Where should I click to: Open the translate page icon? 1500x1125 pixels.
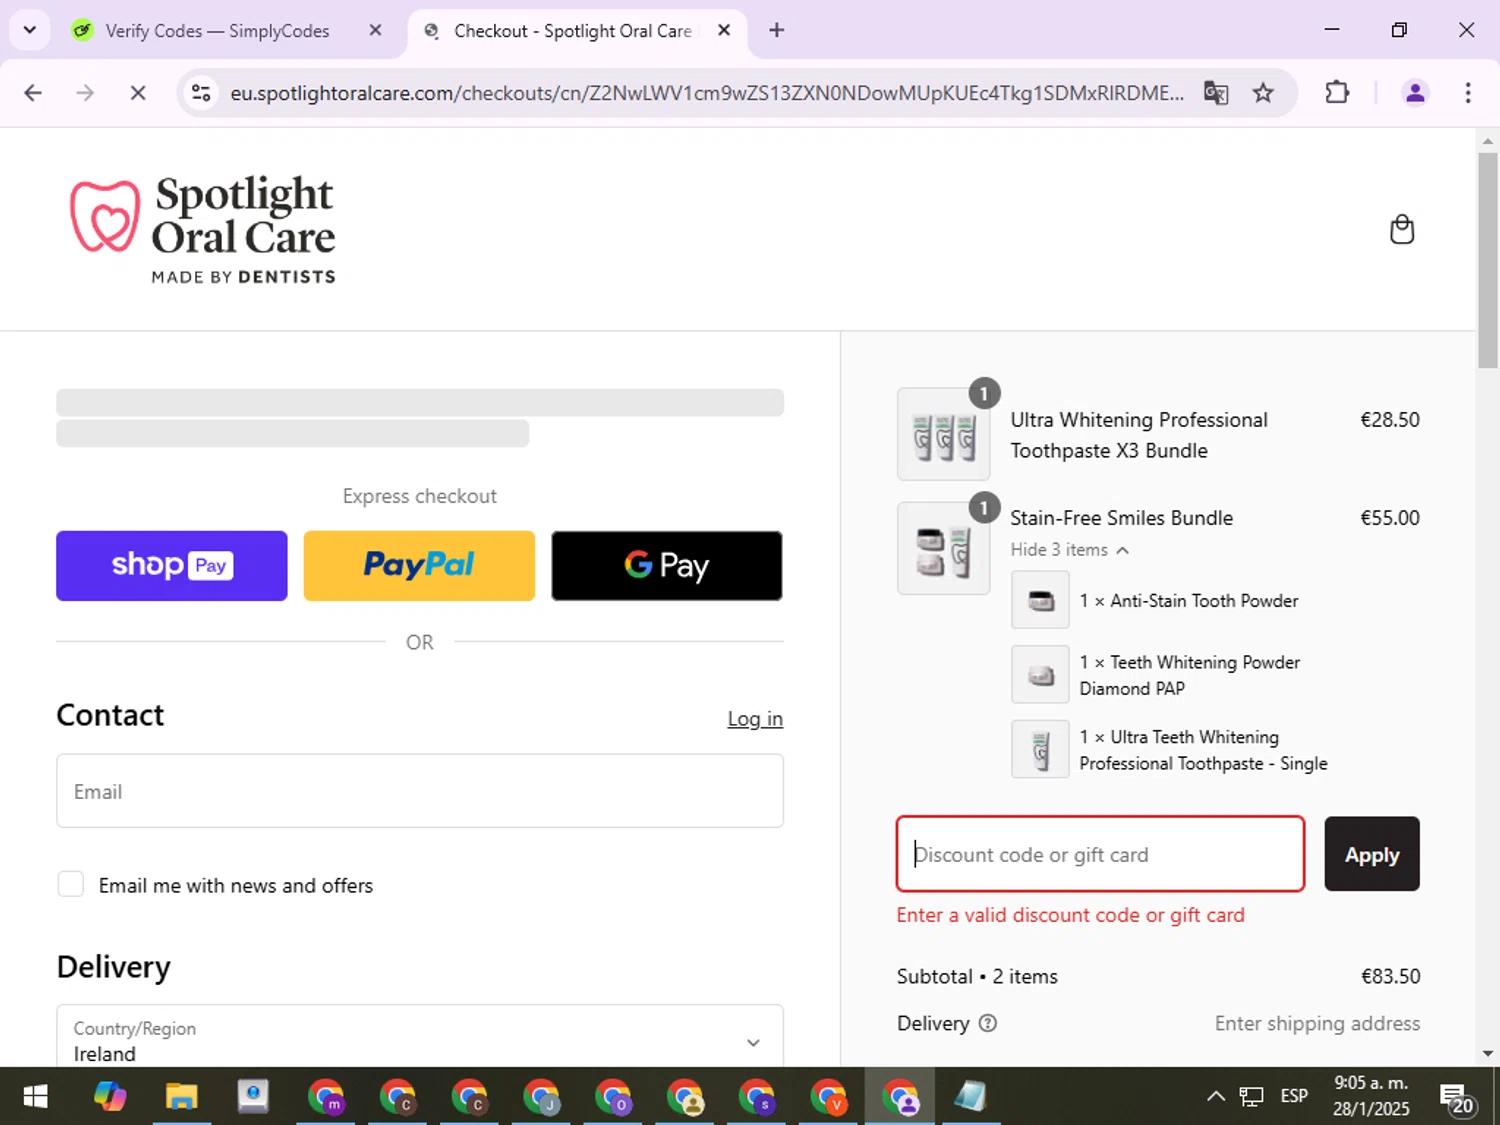[x=1216, y=93]
